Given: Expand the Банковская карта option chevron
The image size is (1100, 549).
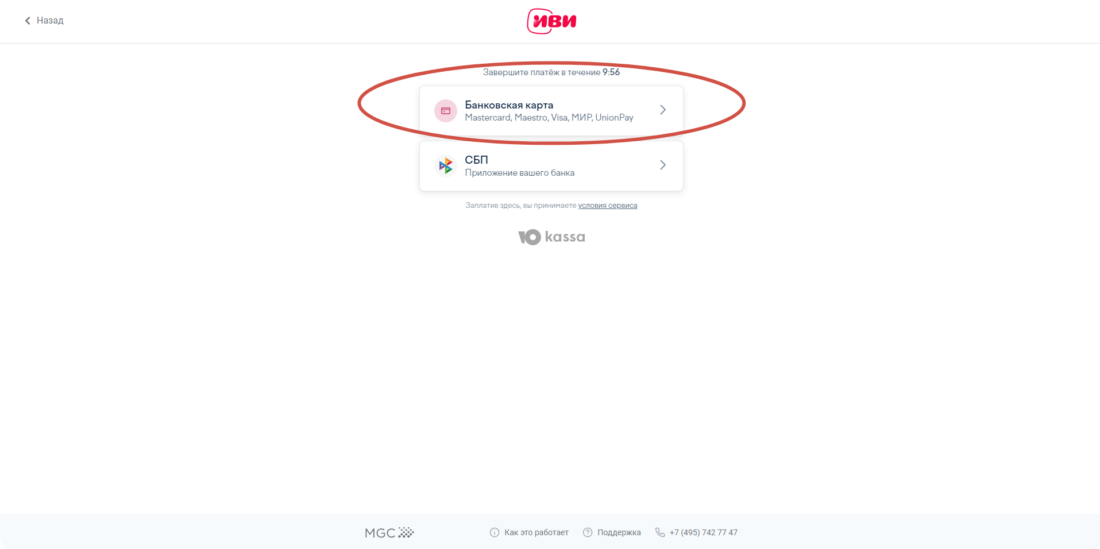Looking at the screenshot, I should click(x=663, y=110).
